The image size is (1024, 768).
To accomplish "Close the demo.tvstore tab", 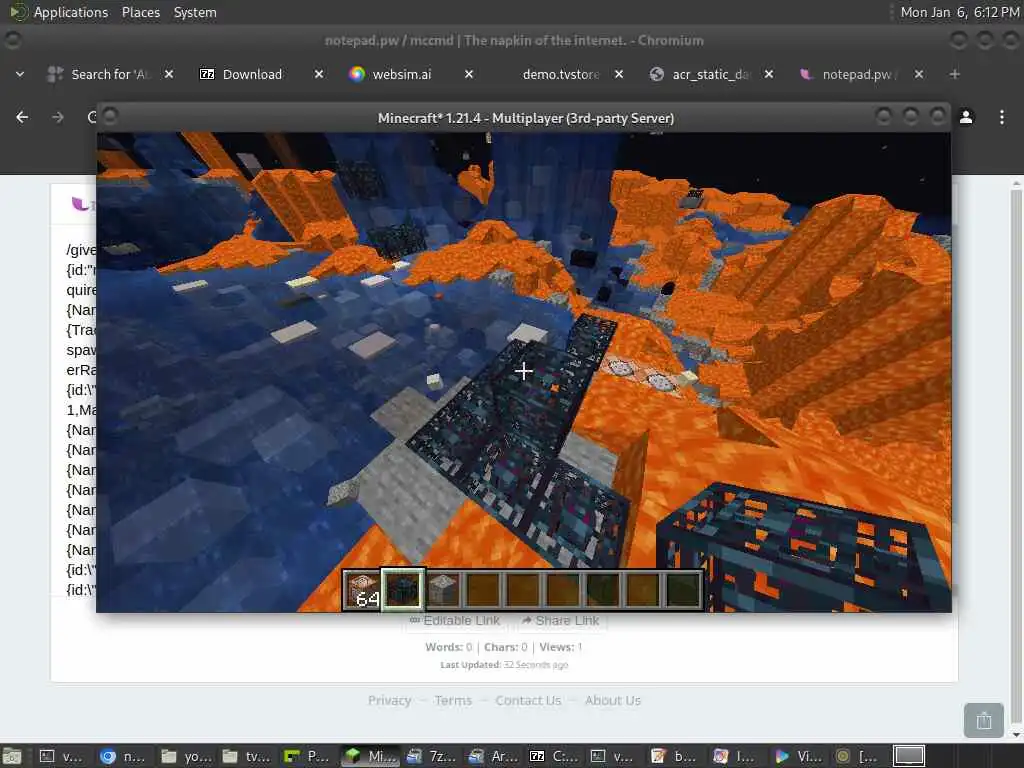I will coord(619,74).
